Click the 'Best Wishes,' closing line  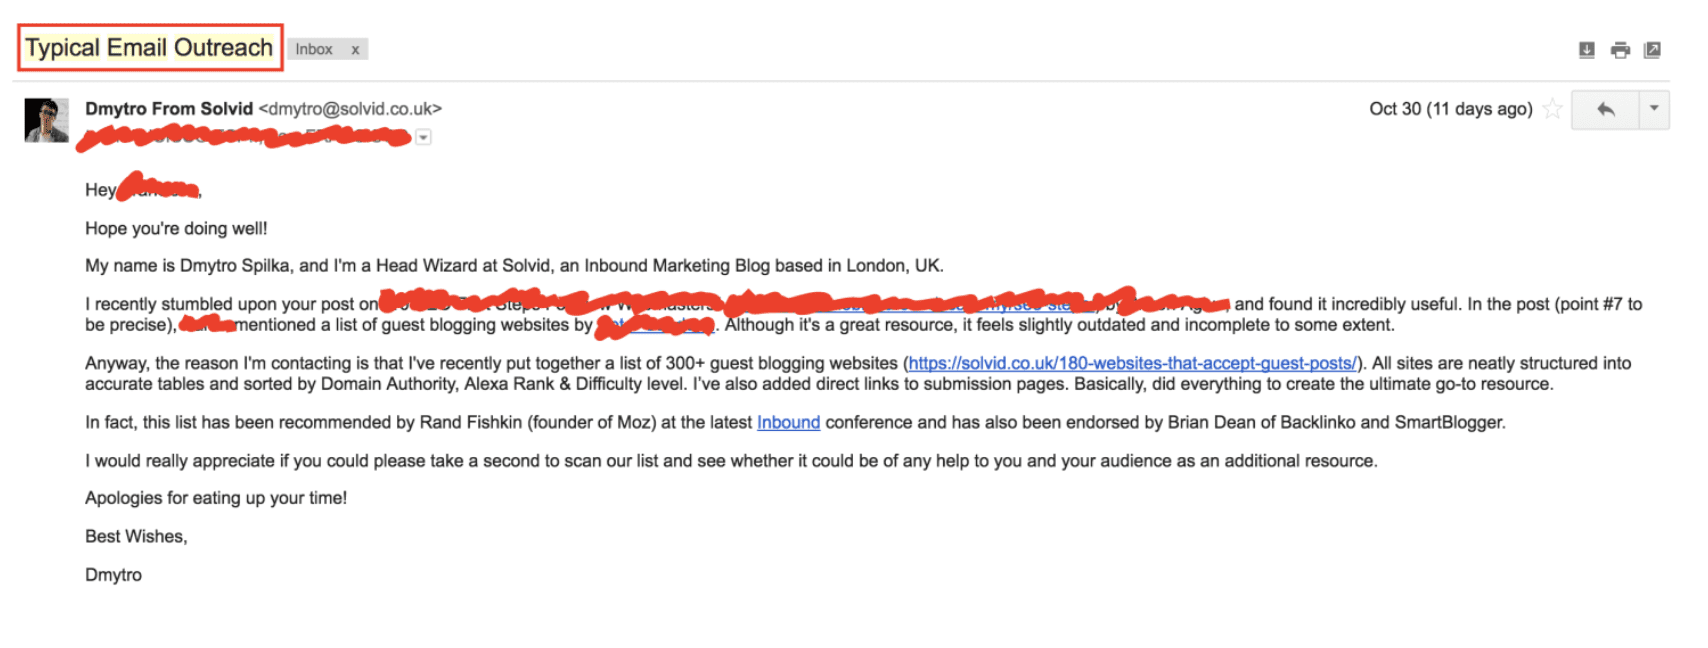[136, 536]
